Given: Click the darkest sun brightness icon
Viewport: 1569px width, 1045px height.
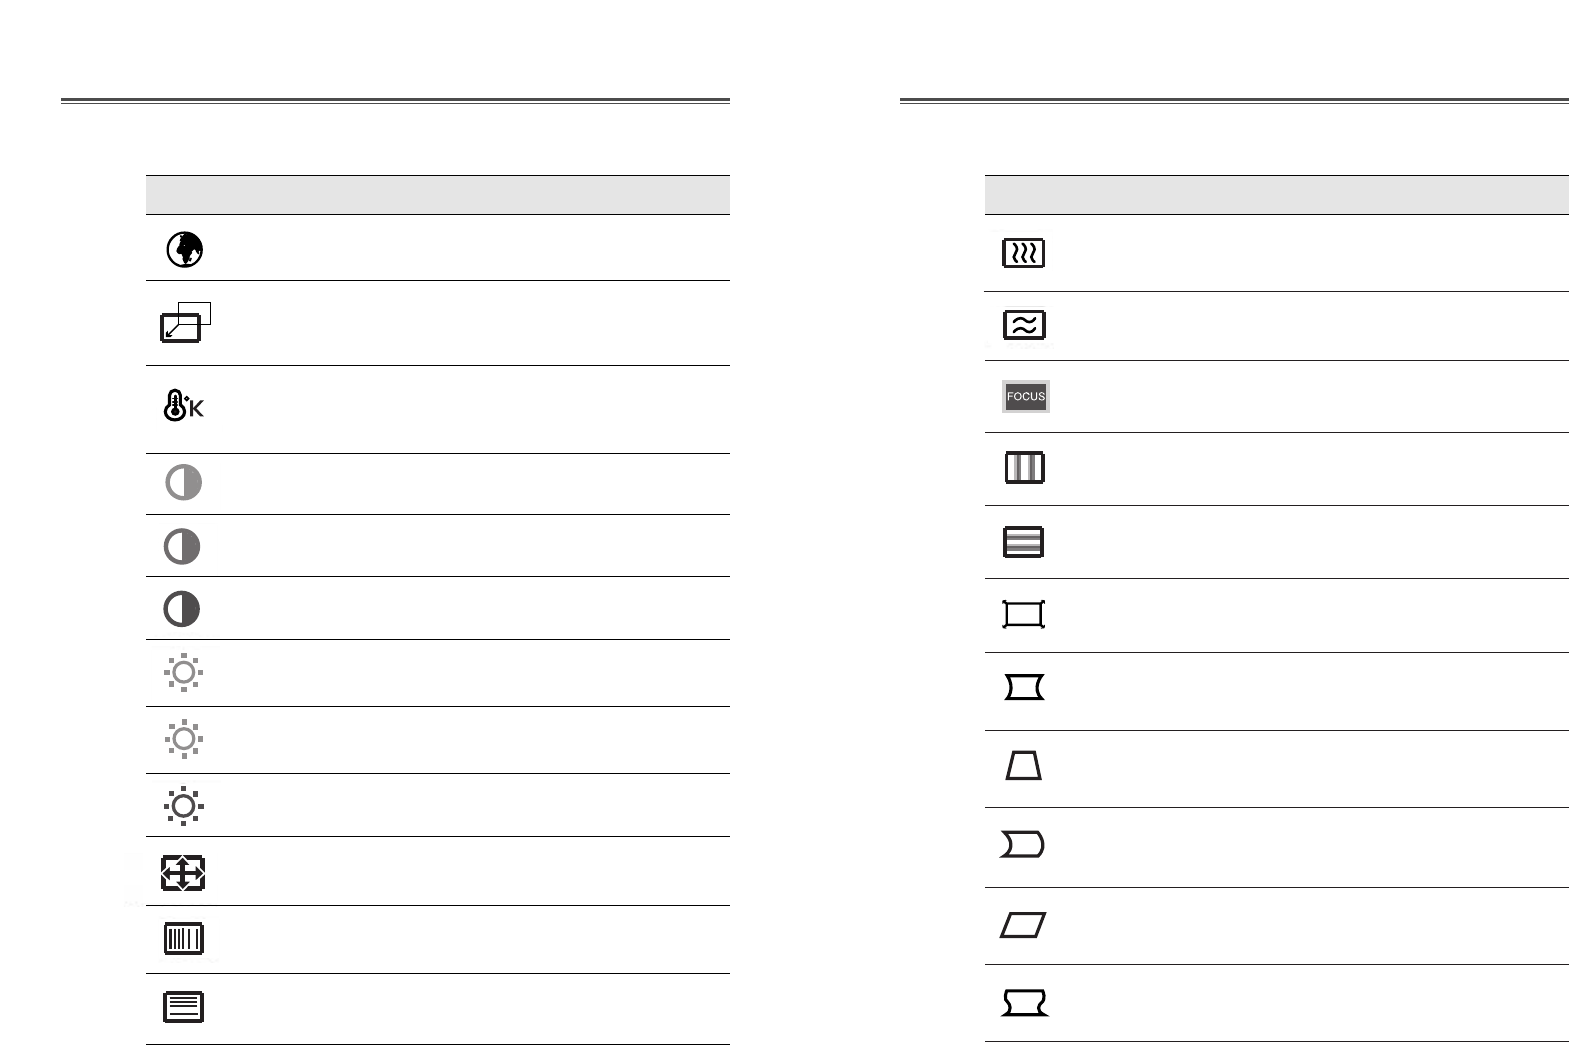Looking at the screenshot, I should click(x=184, y=806).
